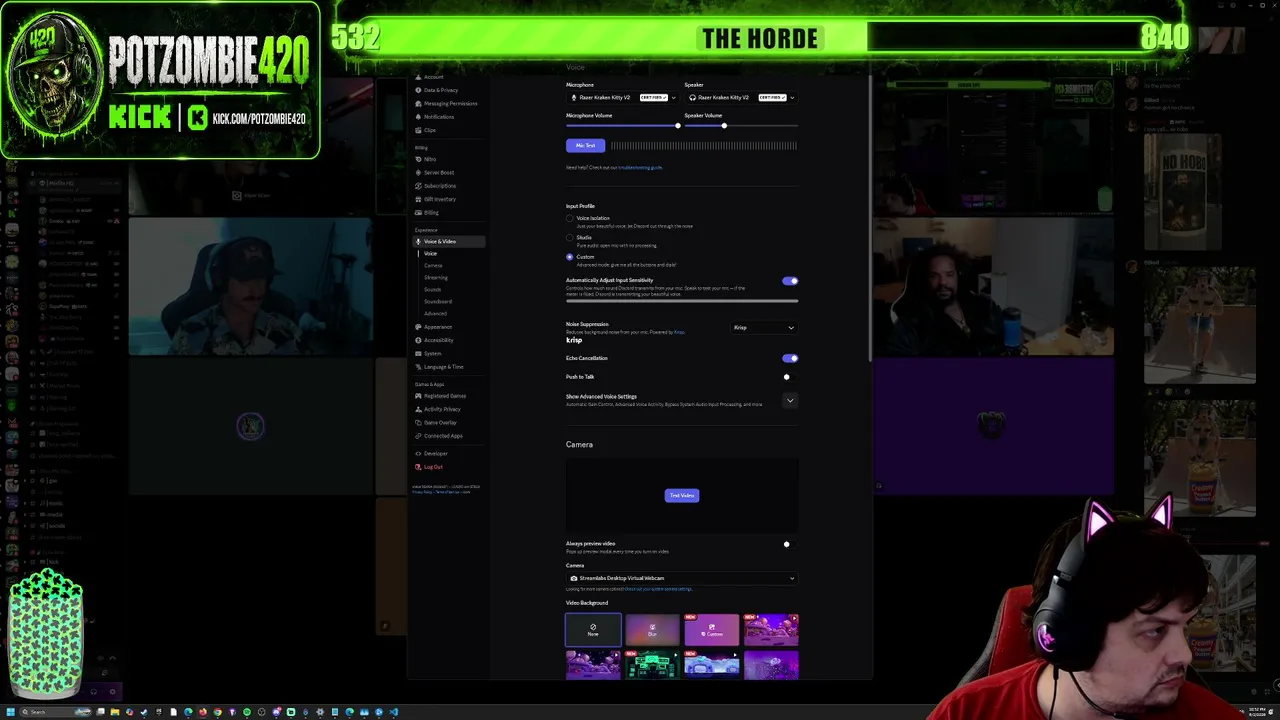
Task: Toggle Automatically Adjust Input Sensitivity
Action: 790,281
